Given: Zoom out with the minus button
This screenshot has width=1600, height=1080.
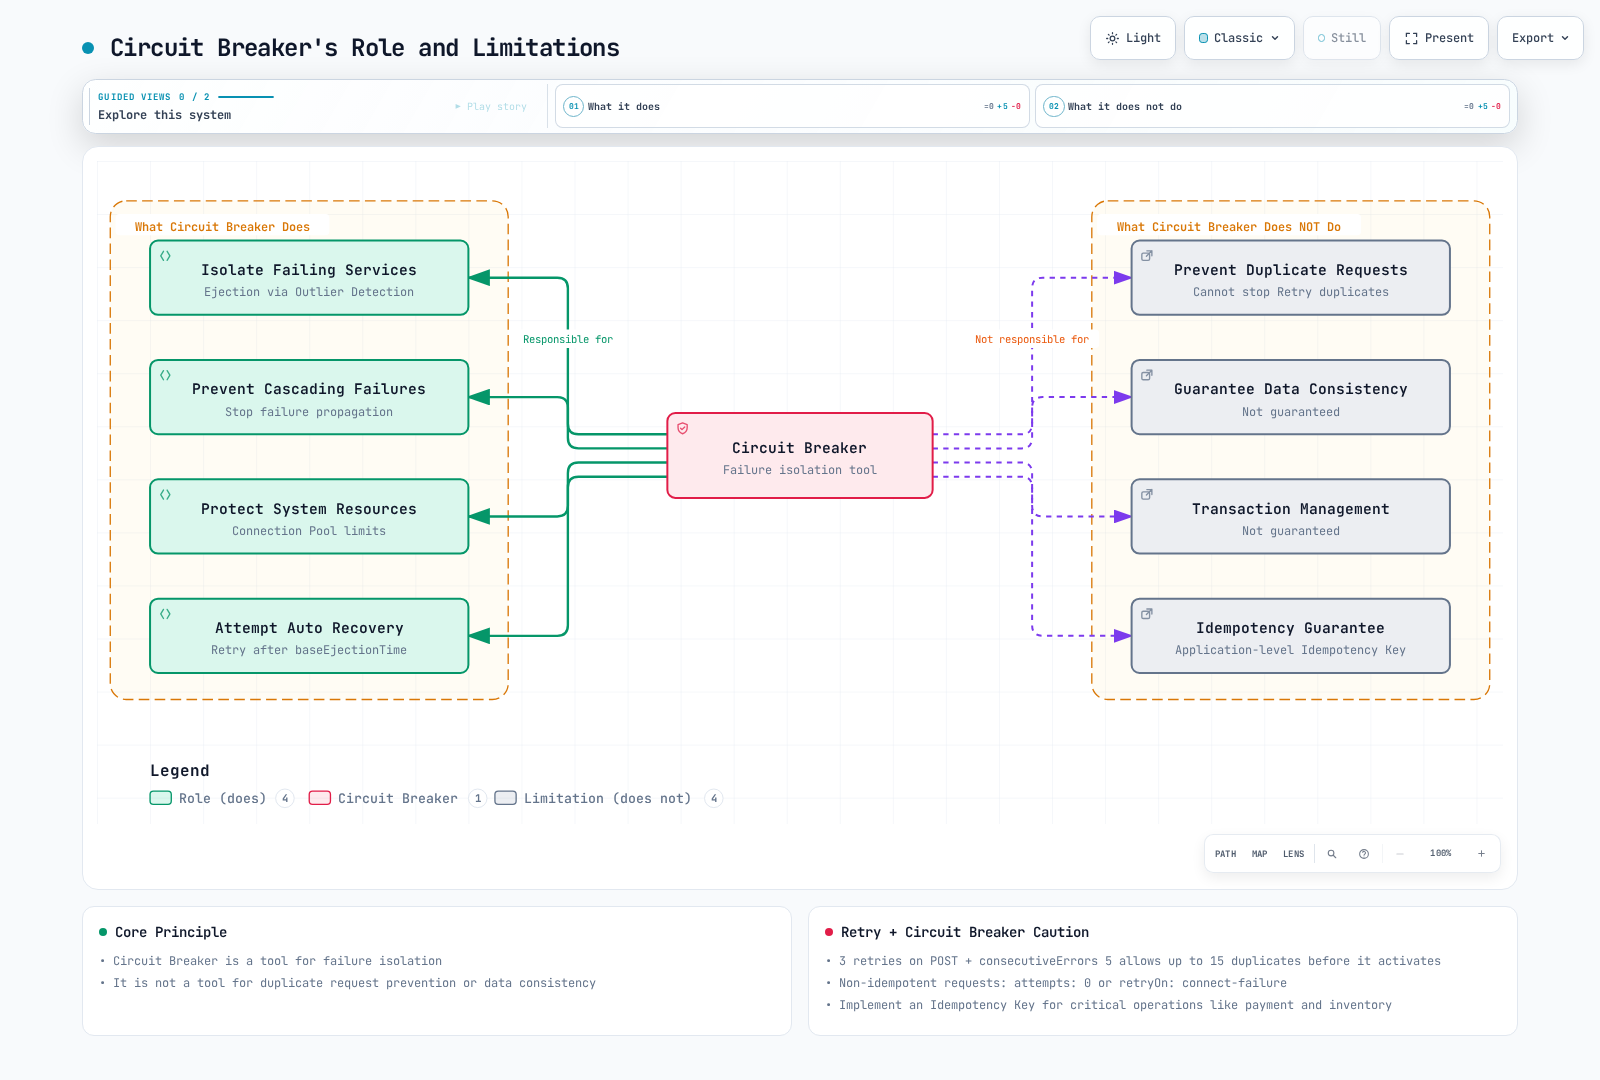Looking at the screenshot, I should pyautogui.click(x=1400, y=854).
